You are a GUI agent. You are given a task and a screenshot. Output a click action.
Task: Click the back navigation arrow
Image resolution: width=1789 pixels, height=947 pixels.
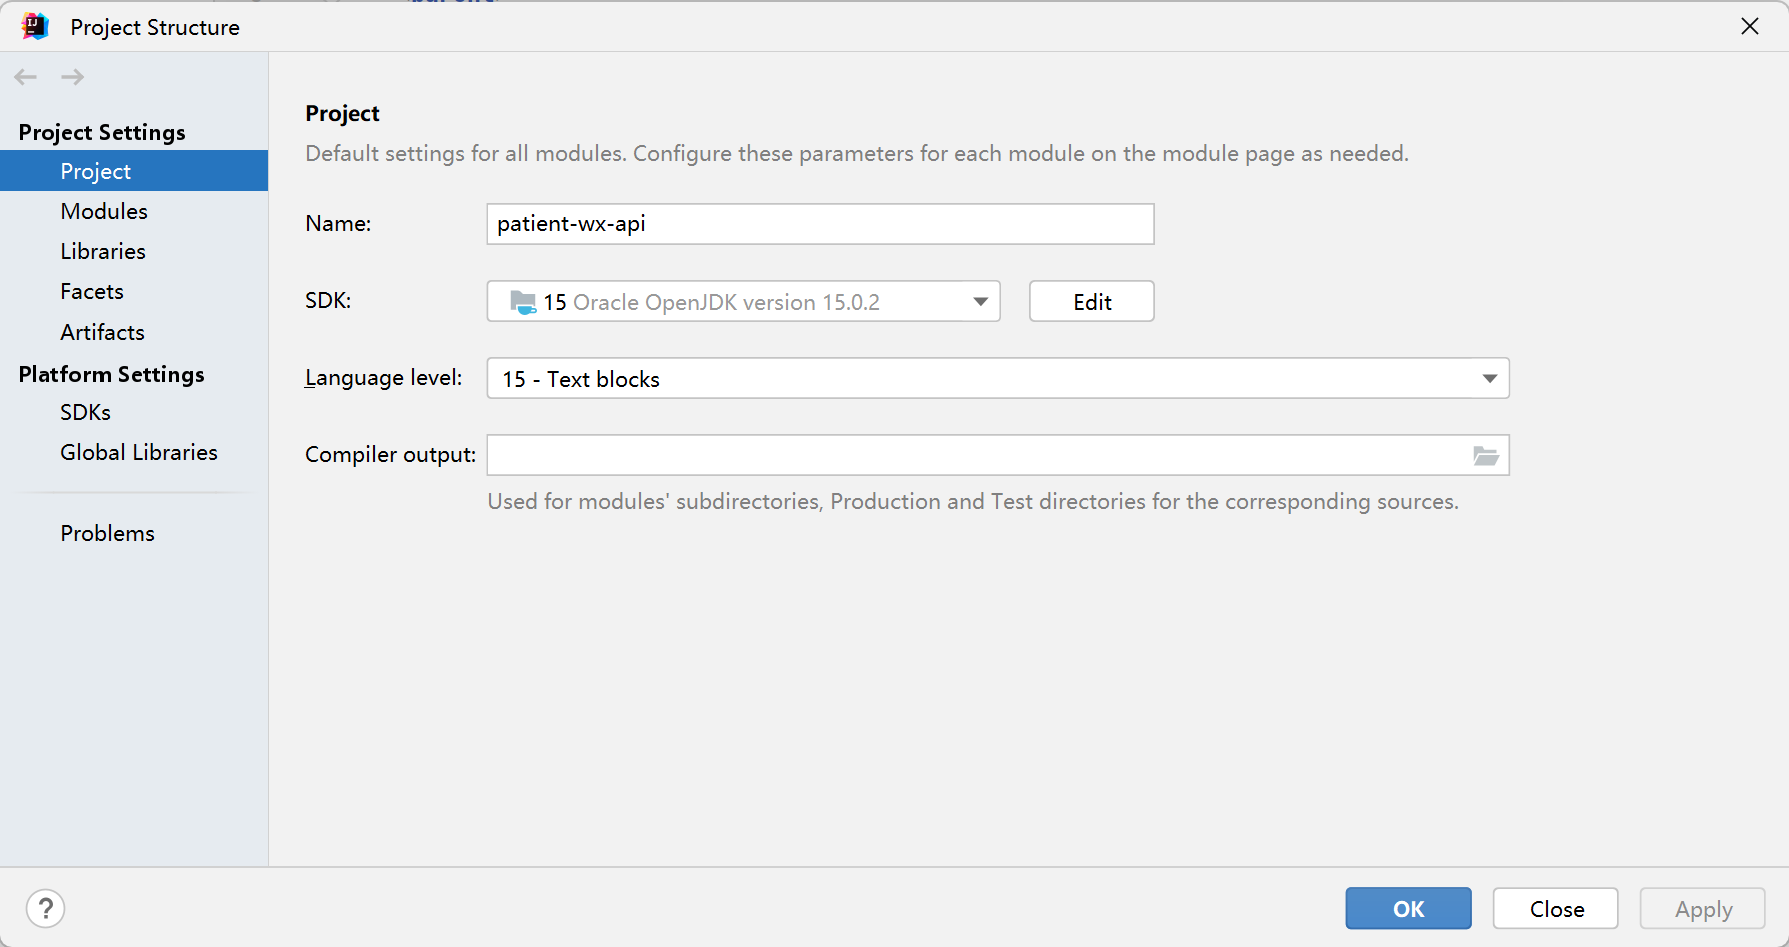26,77
